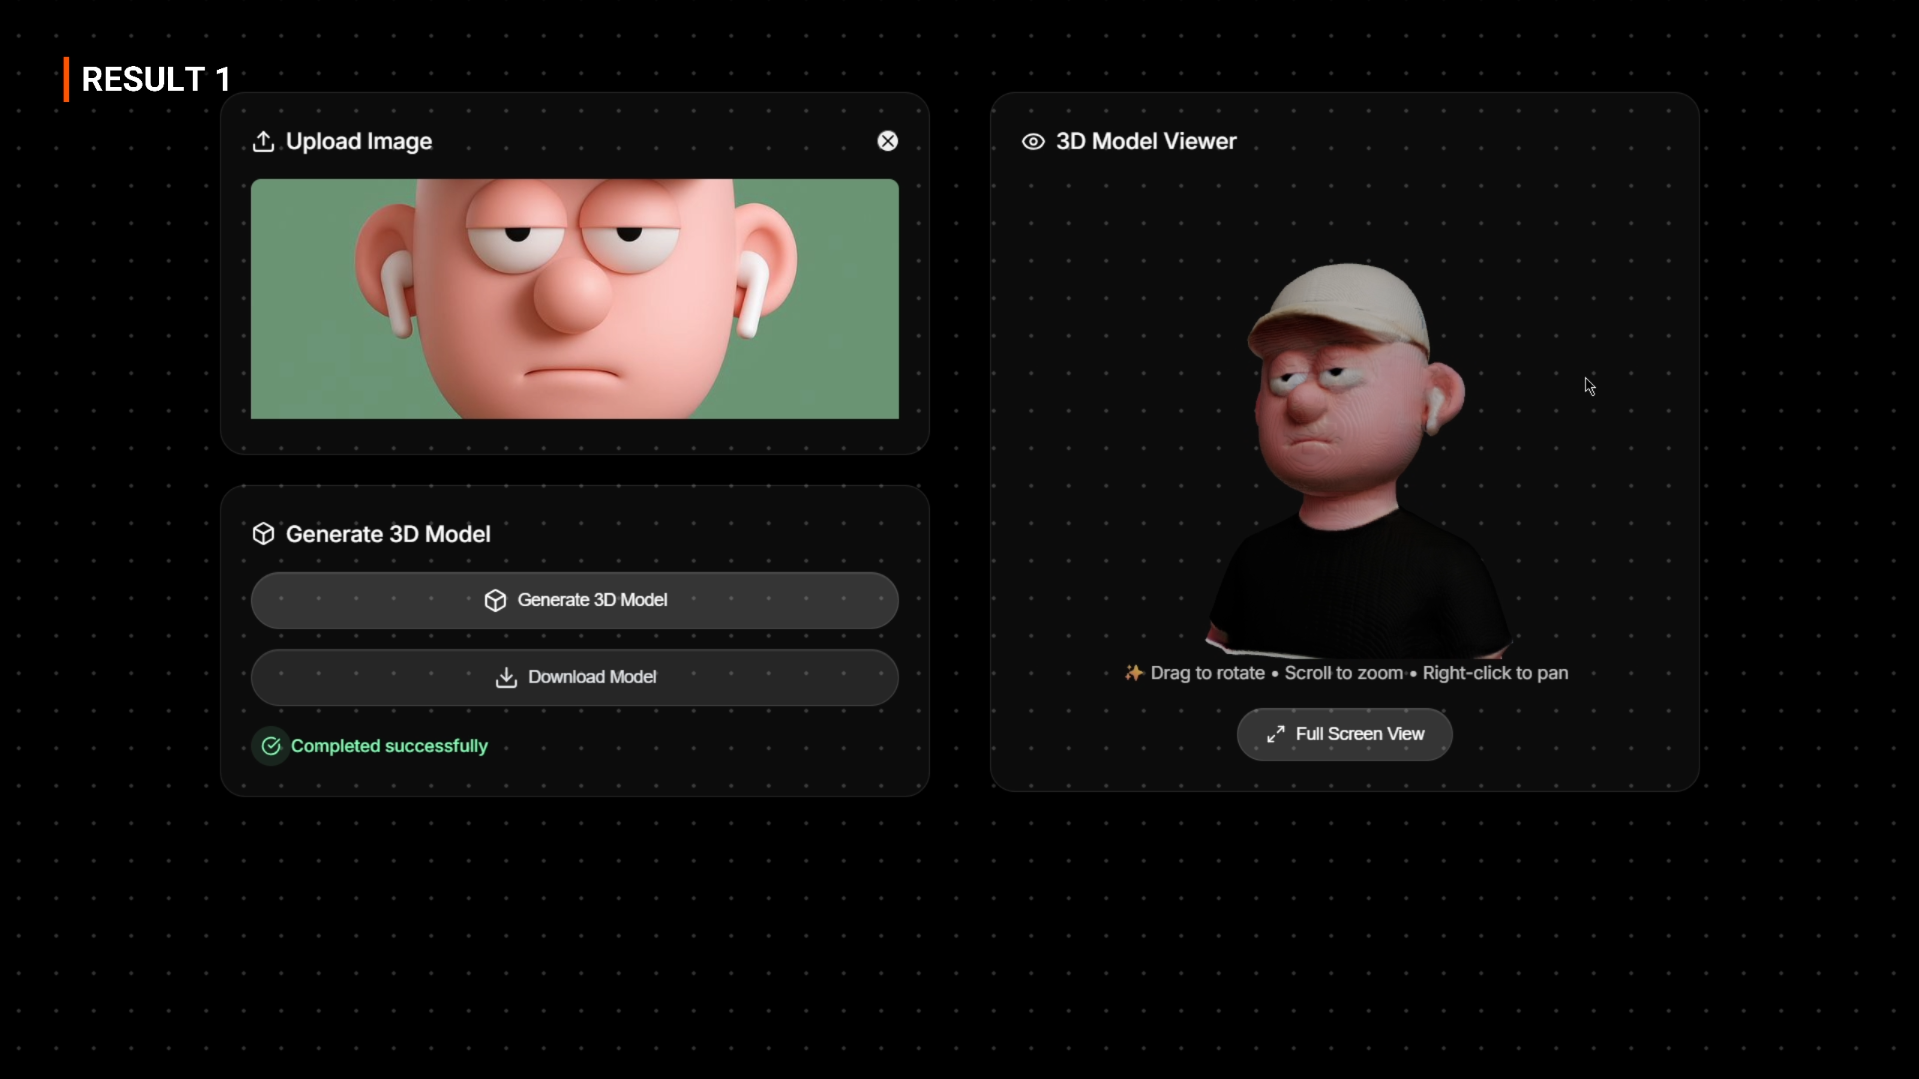Image resolution: width=1919 pixels, height=1079 pixels.
Task: Remove uploaded image with the X icon
Action: click(x=887, y=141)
